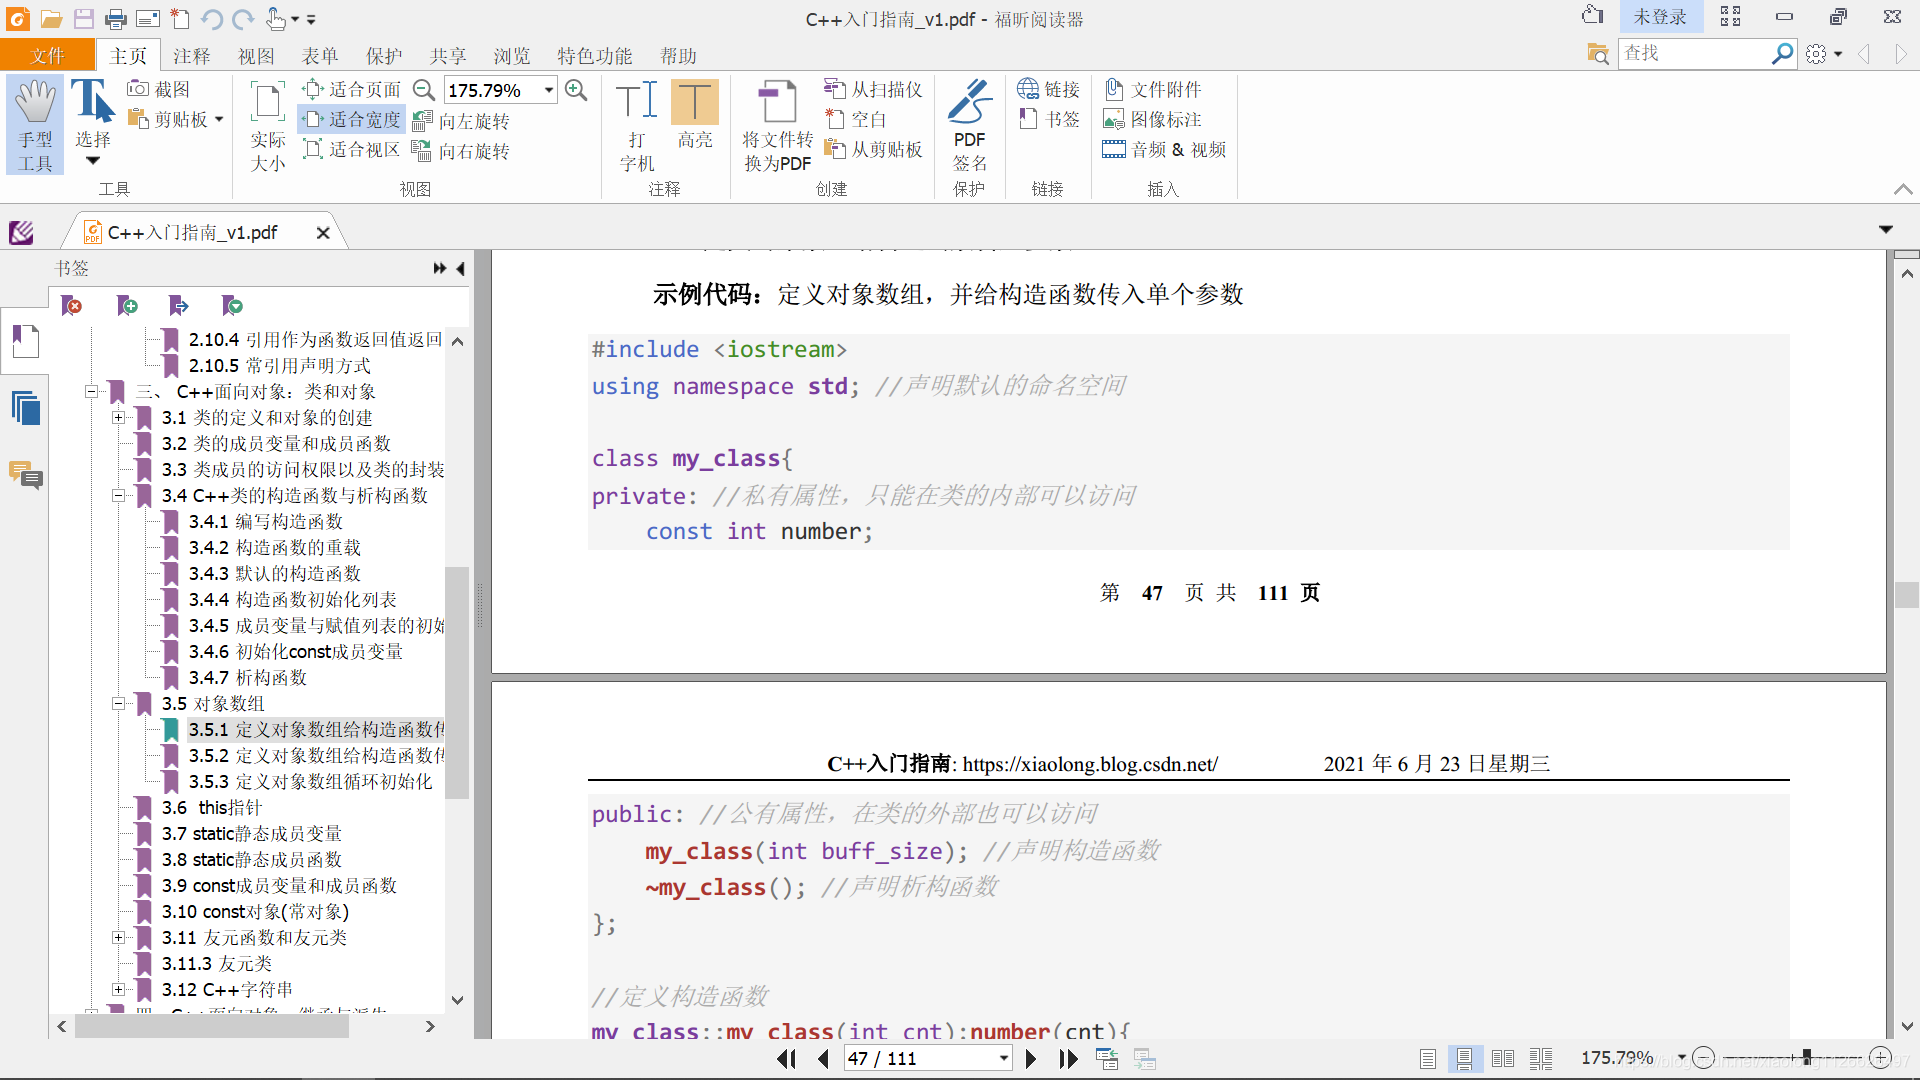Viewport: 1920px width, 1080px height.
Task: Expand the 3.11 友元函数和友元类 bookmark
Action: click(118, 938)
